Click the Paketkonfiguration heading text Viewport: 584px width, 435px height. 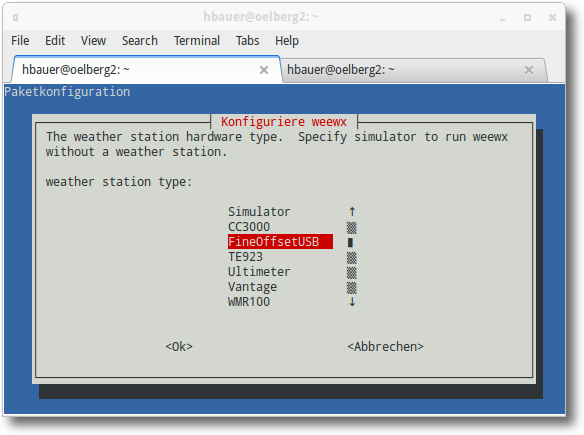(67, 92)
